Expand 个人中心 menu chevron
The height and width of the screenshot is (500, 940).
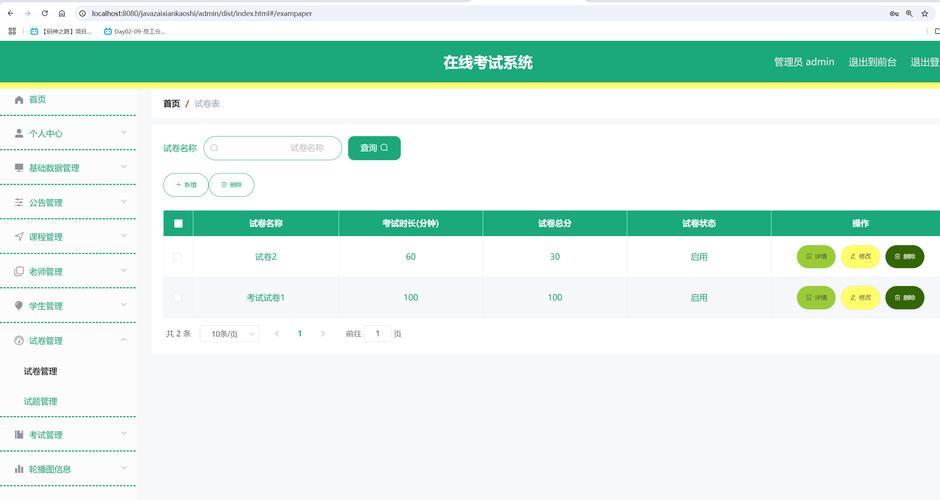pyautogui.click(x=123, y=132)
